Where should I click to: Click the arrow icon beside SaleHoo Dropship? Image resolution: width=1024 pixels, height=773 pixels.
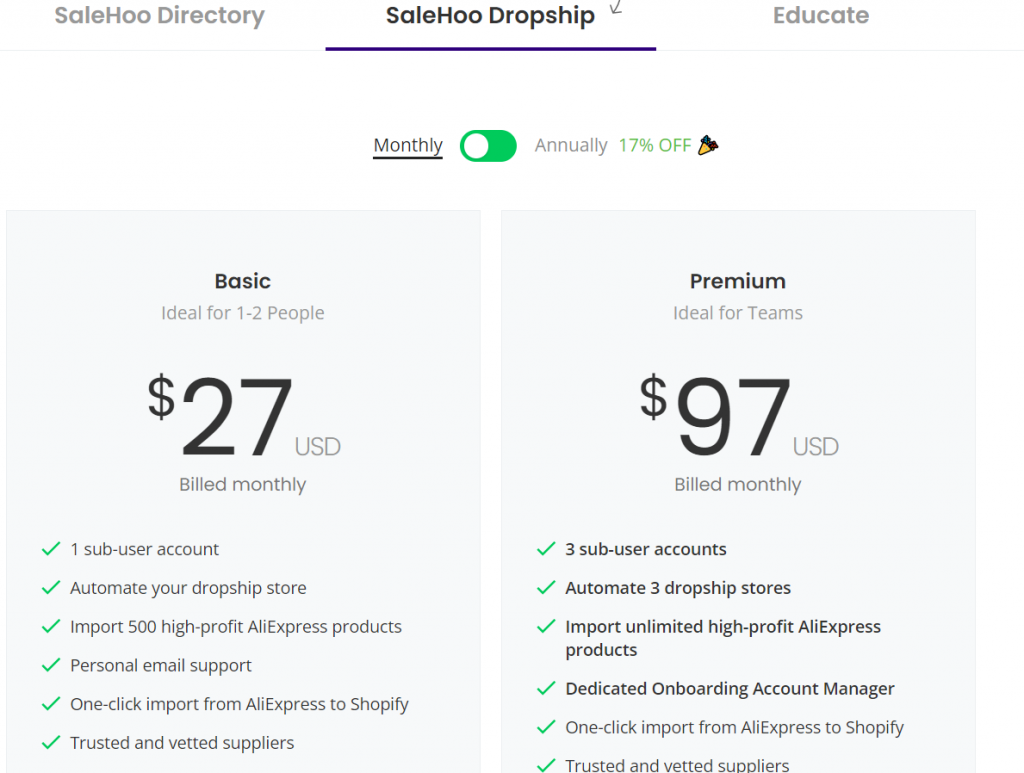click(616, 7)
